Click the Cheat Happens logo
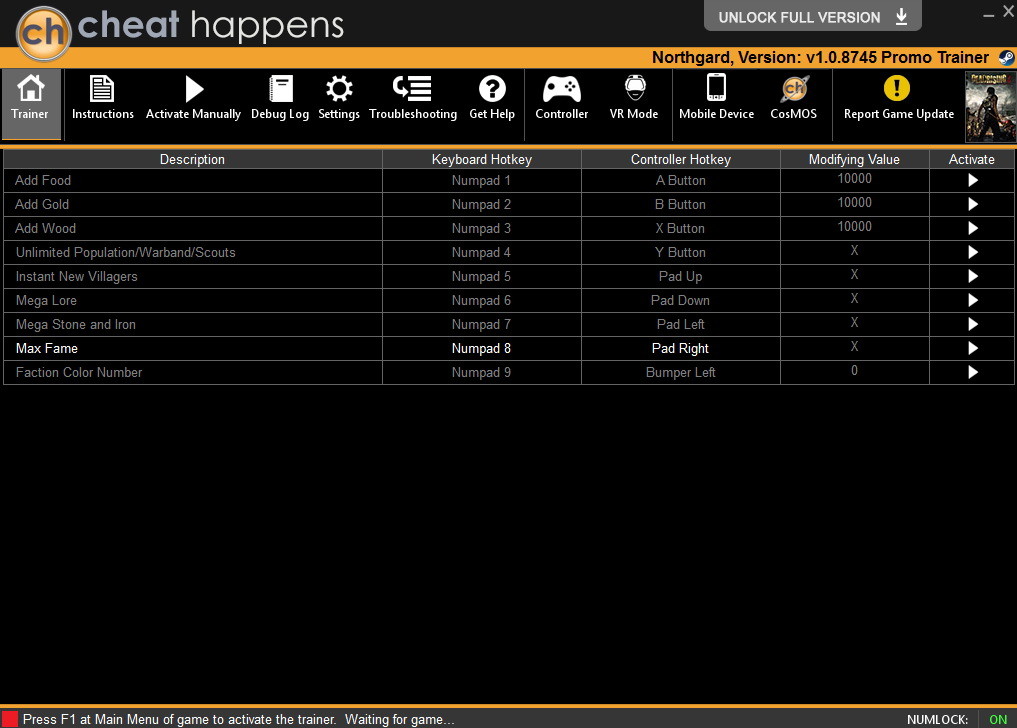 coord(43,33)
